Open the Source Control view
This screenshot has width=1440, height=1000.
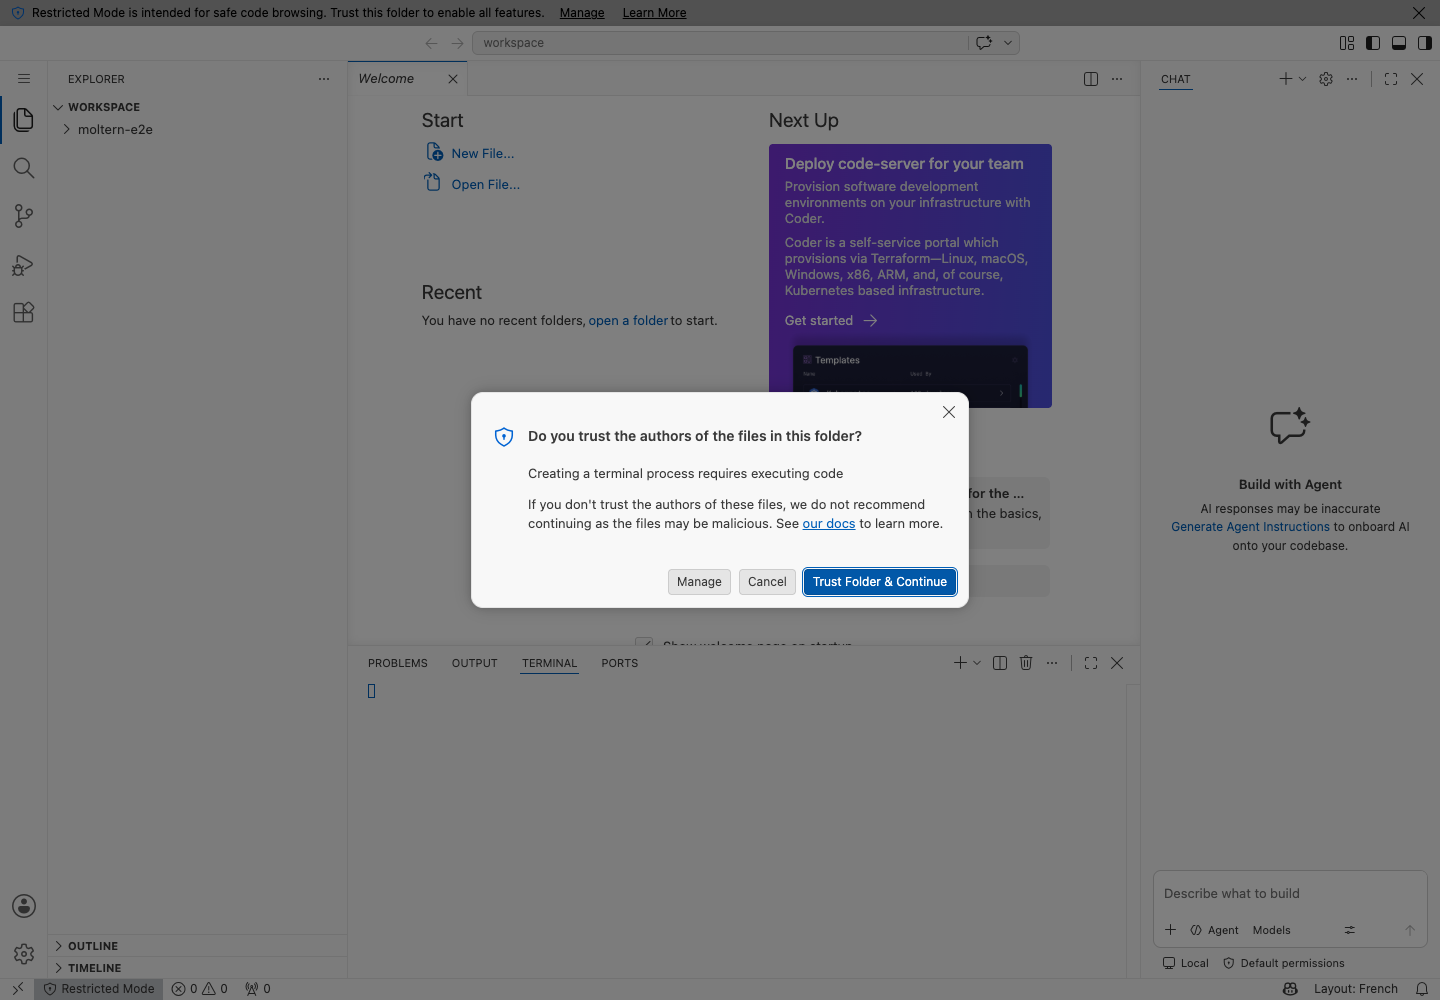(x=24, y=216)
